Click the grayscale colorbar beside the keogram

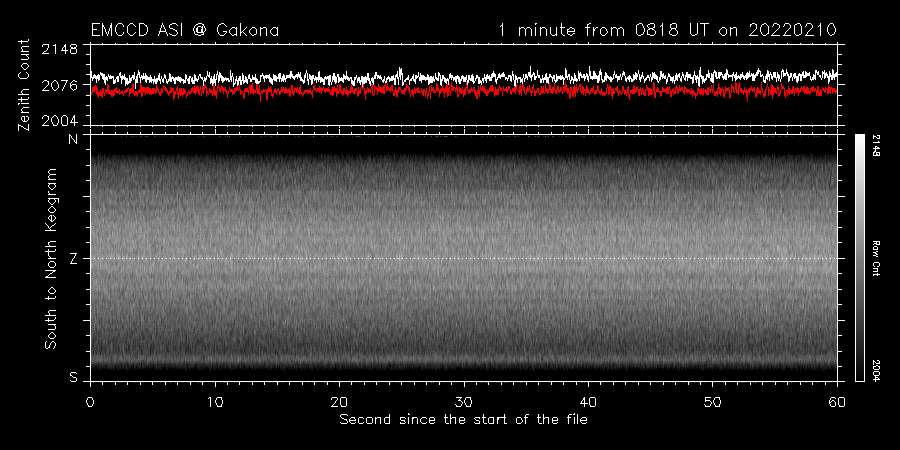coord(860,258)
